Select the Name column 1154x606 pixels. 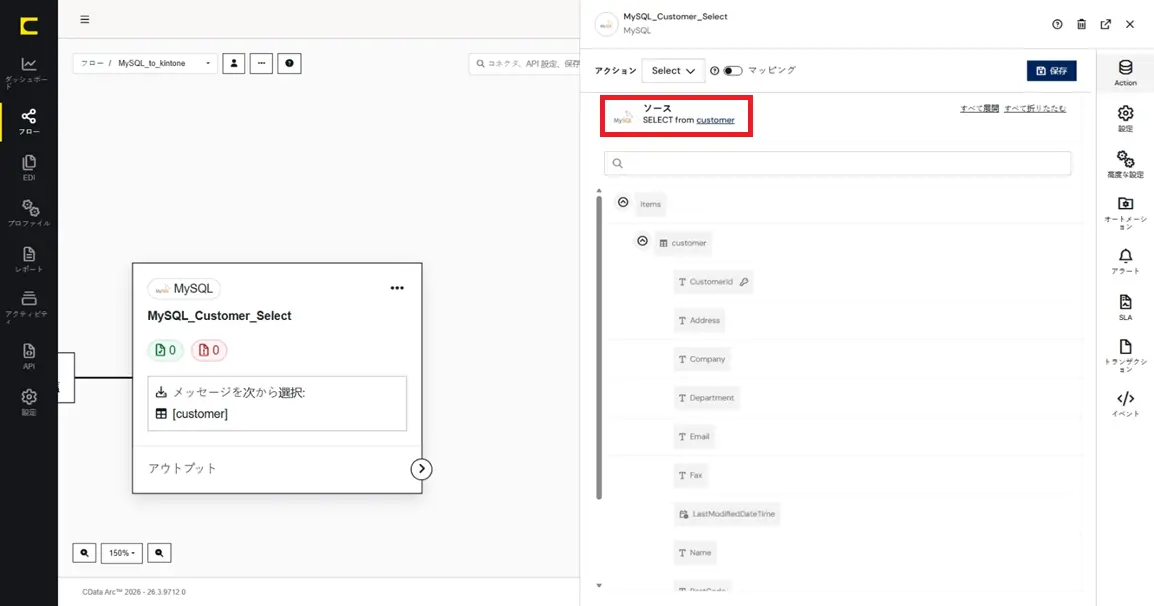695,552
